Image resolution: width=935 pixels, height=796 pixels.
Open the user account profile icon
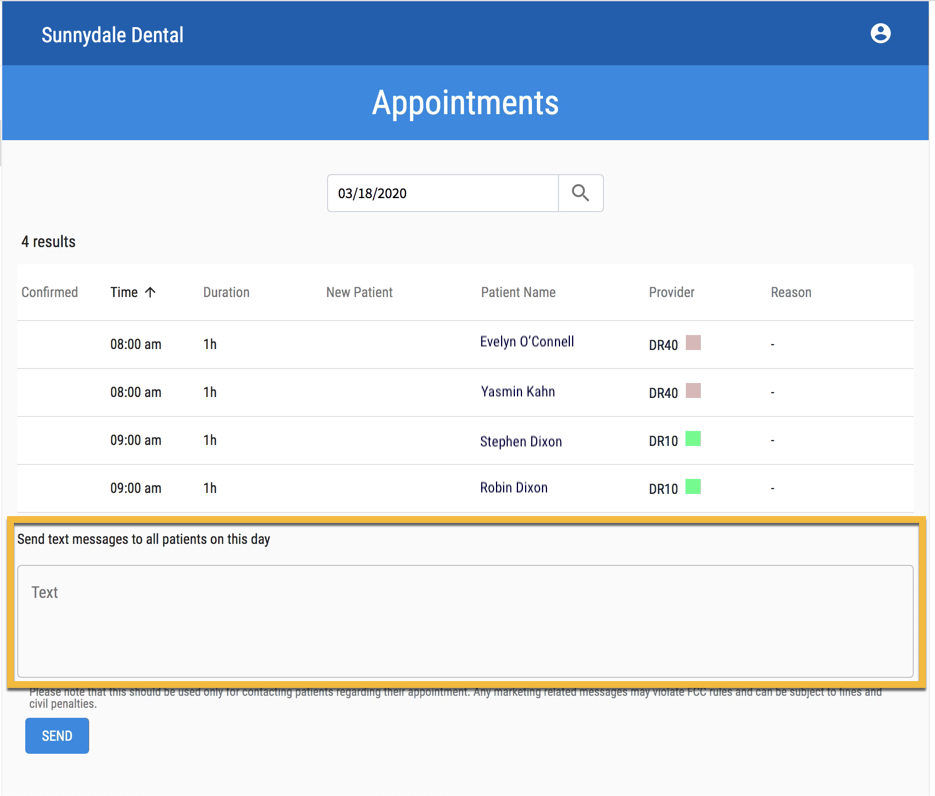click(x=880, y=33)
